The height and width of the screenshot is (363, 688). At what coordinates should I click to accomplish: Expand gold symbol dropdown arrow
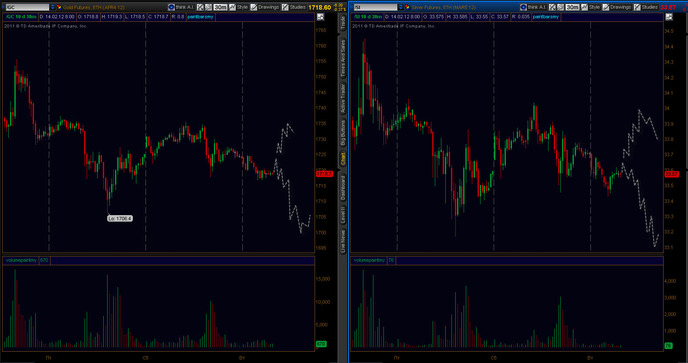pyautogui.click(x=53, y=7)
